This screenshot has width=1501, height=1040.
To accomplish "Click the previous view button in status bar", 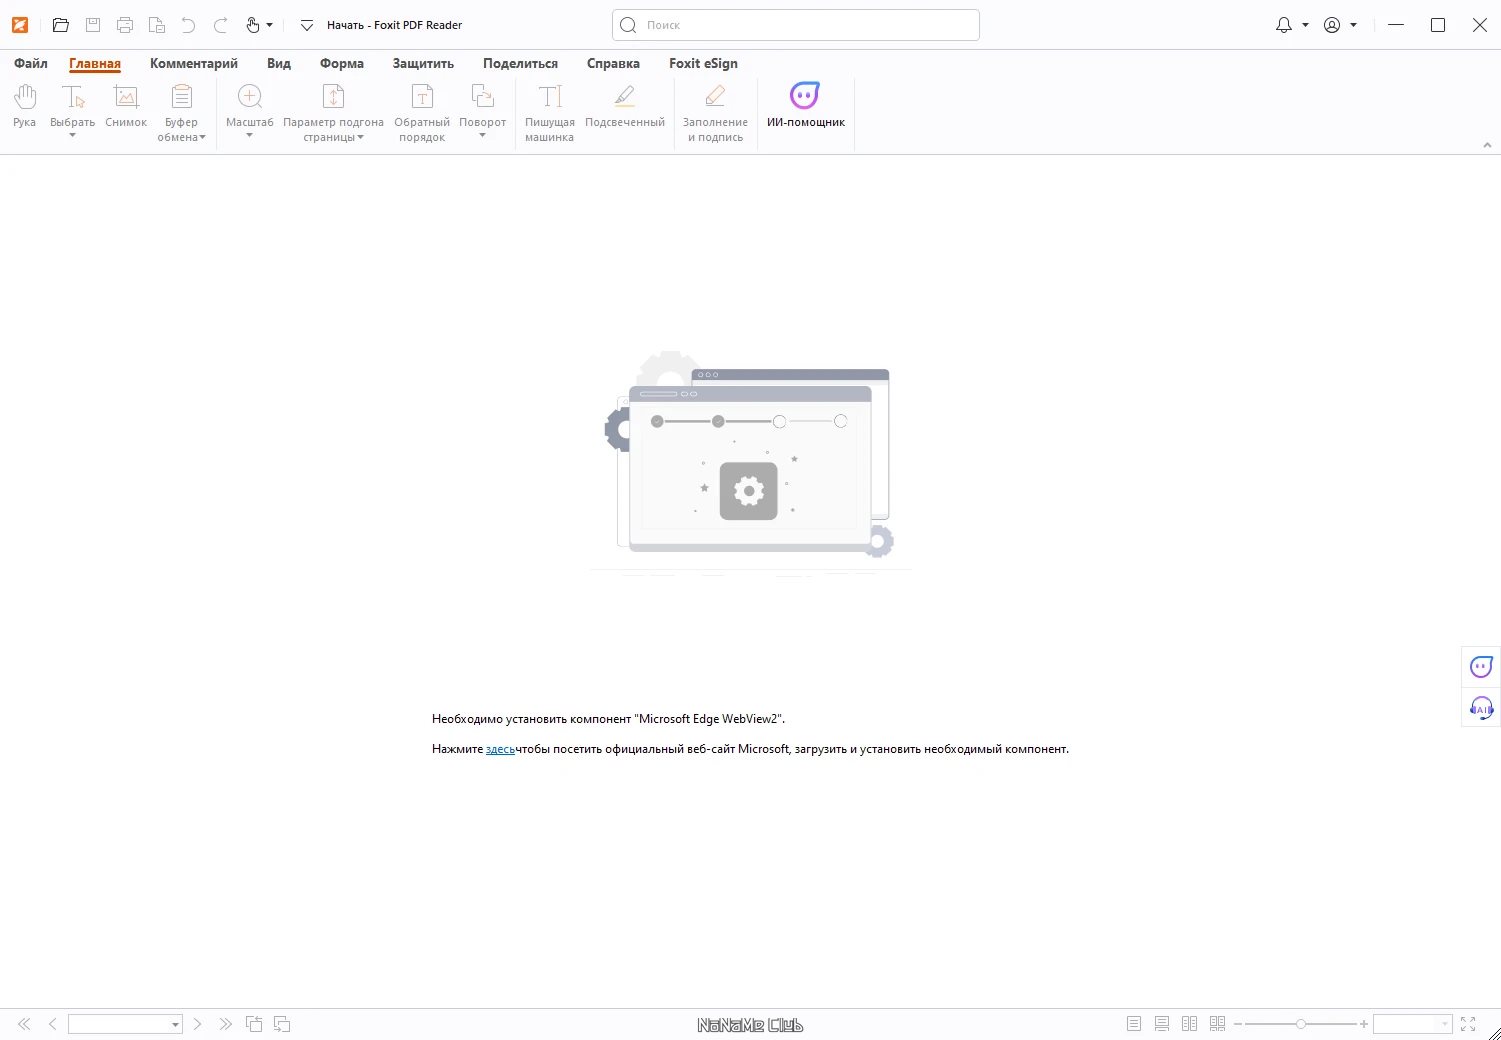I will pyautogui.click(x=254, y=1024).
